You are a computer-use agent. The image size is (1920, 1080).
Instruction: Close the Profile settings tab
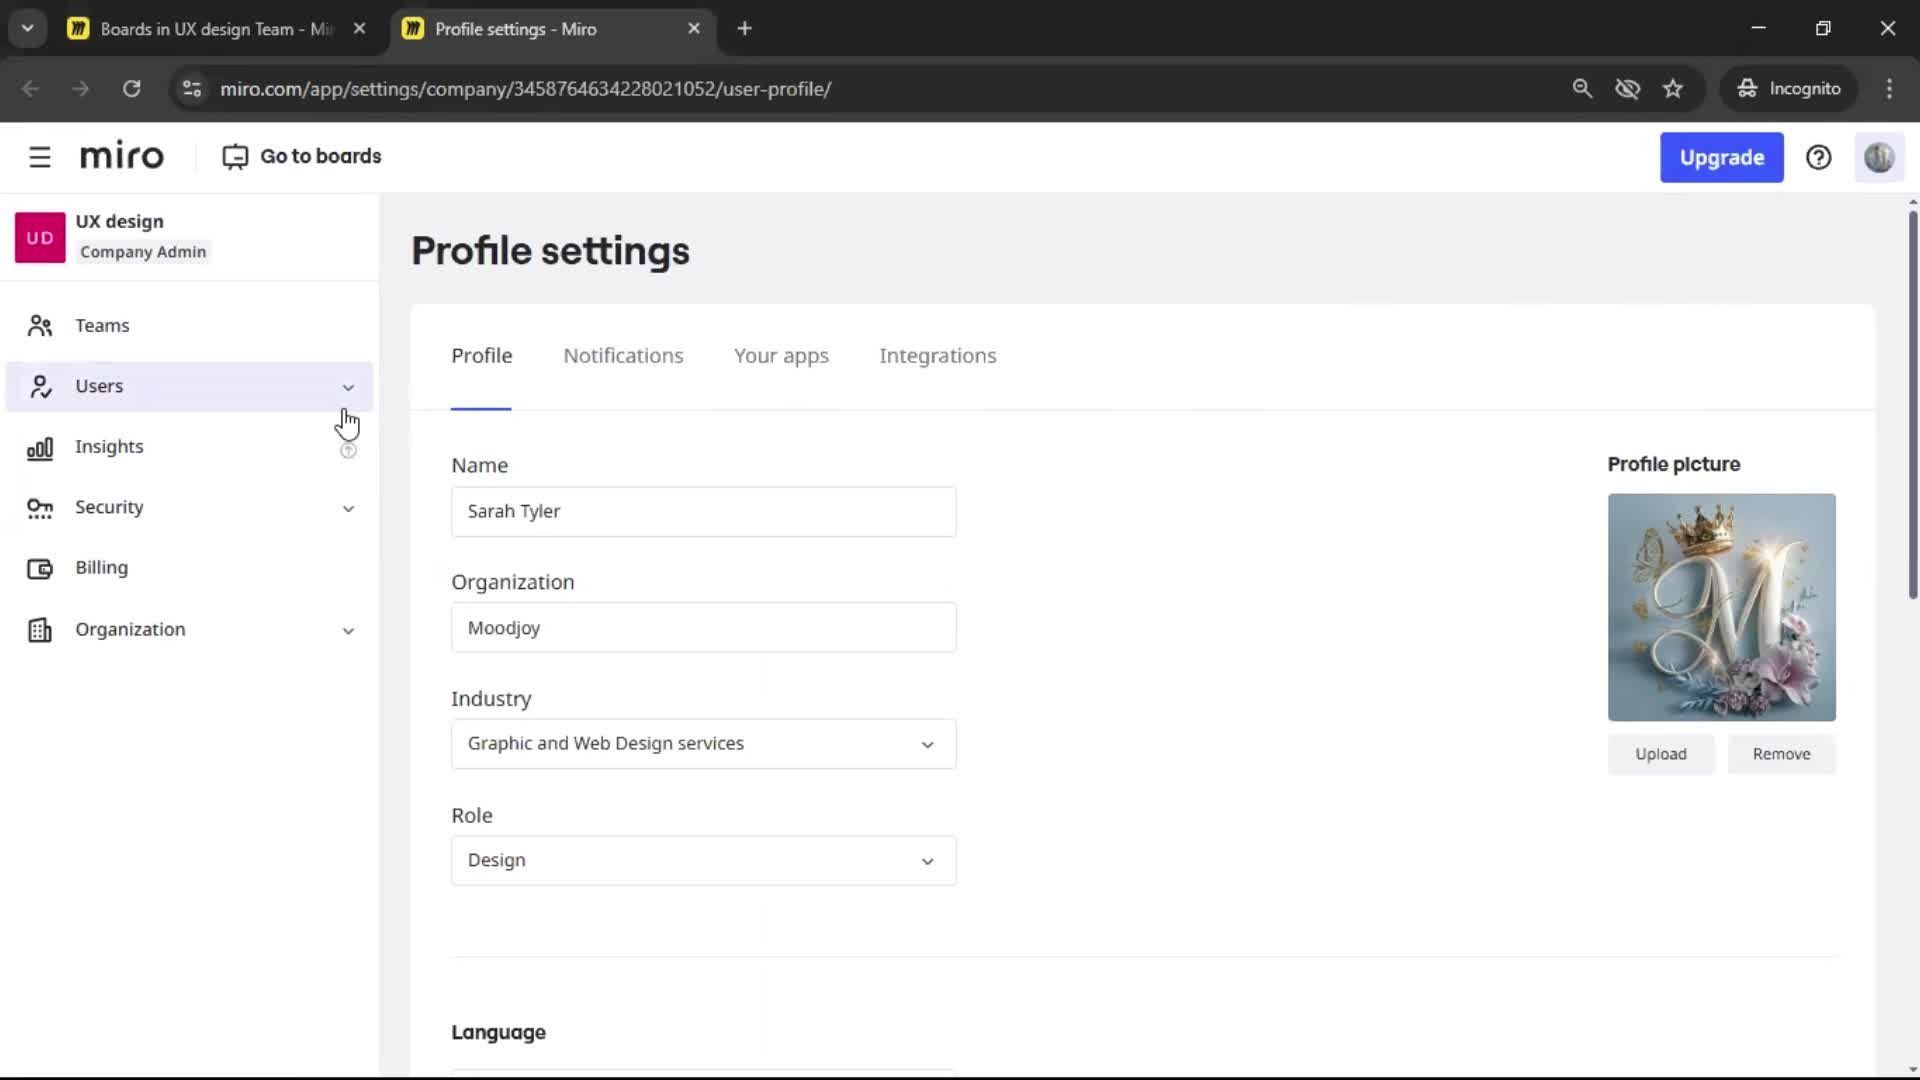pyautogui.click(x=694, y=28)
